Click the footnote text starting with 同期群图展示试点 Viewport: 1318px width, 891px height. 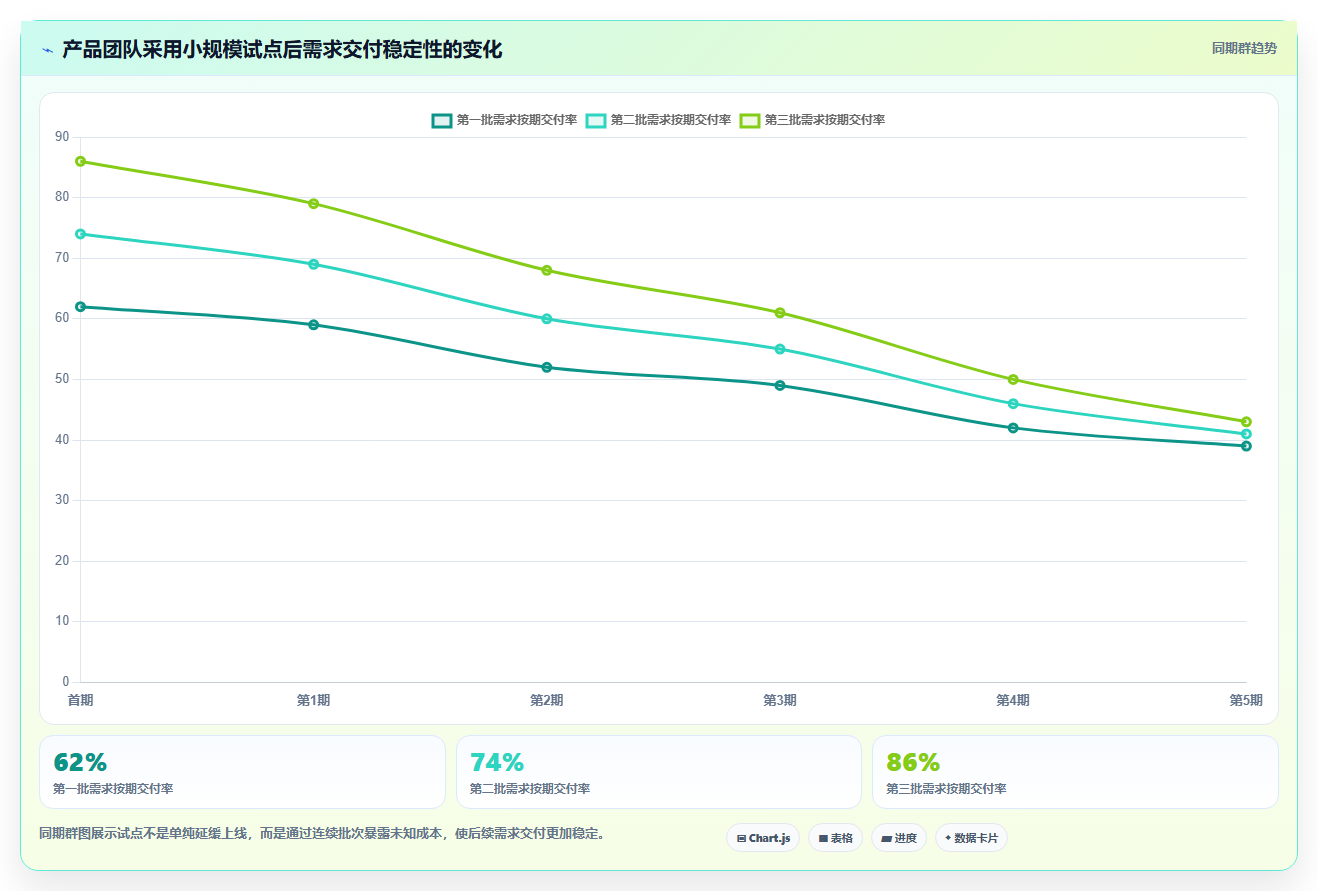pos(324,833)
